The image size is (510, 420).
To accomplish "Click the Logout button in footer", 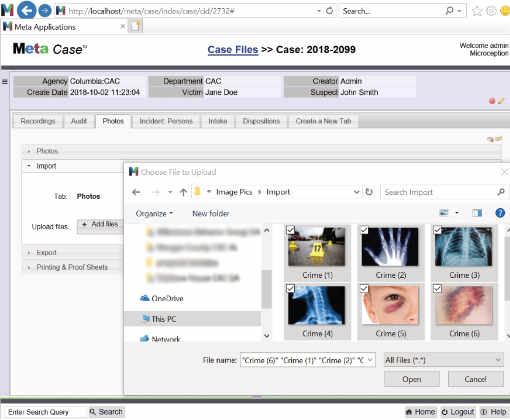I will 458,412.
